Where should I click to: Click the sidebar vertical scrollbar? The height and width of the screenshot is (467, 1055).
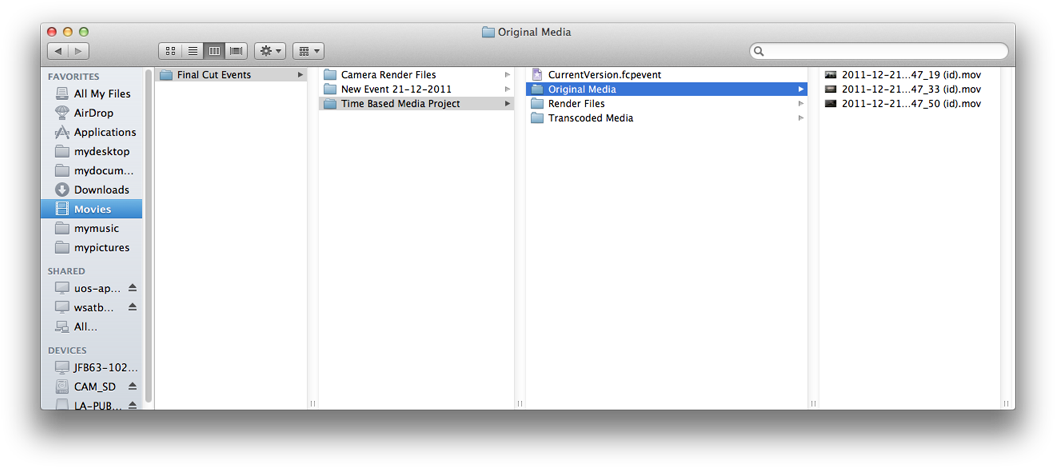149,236
